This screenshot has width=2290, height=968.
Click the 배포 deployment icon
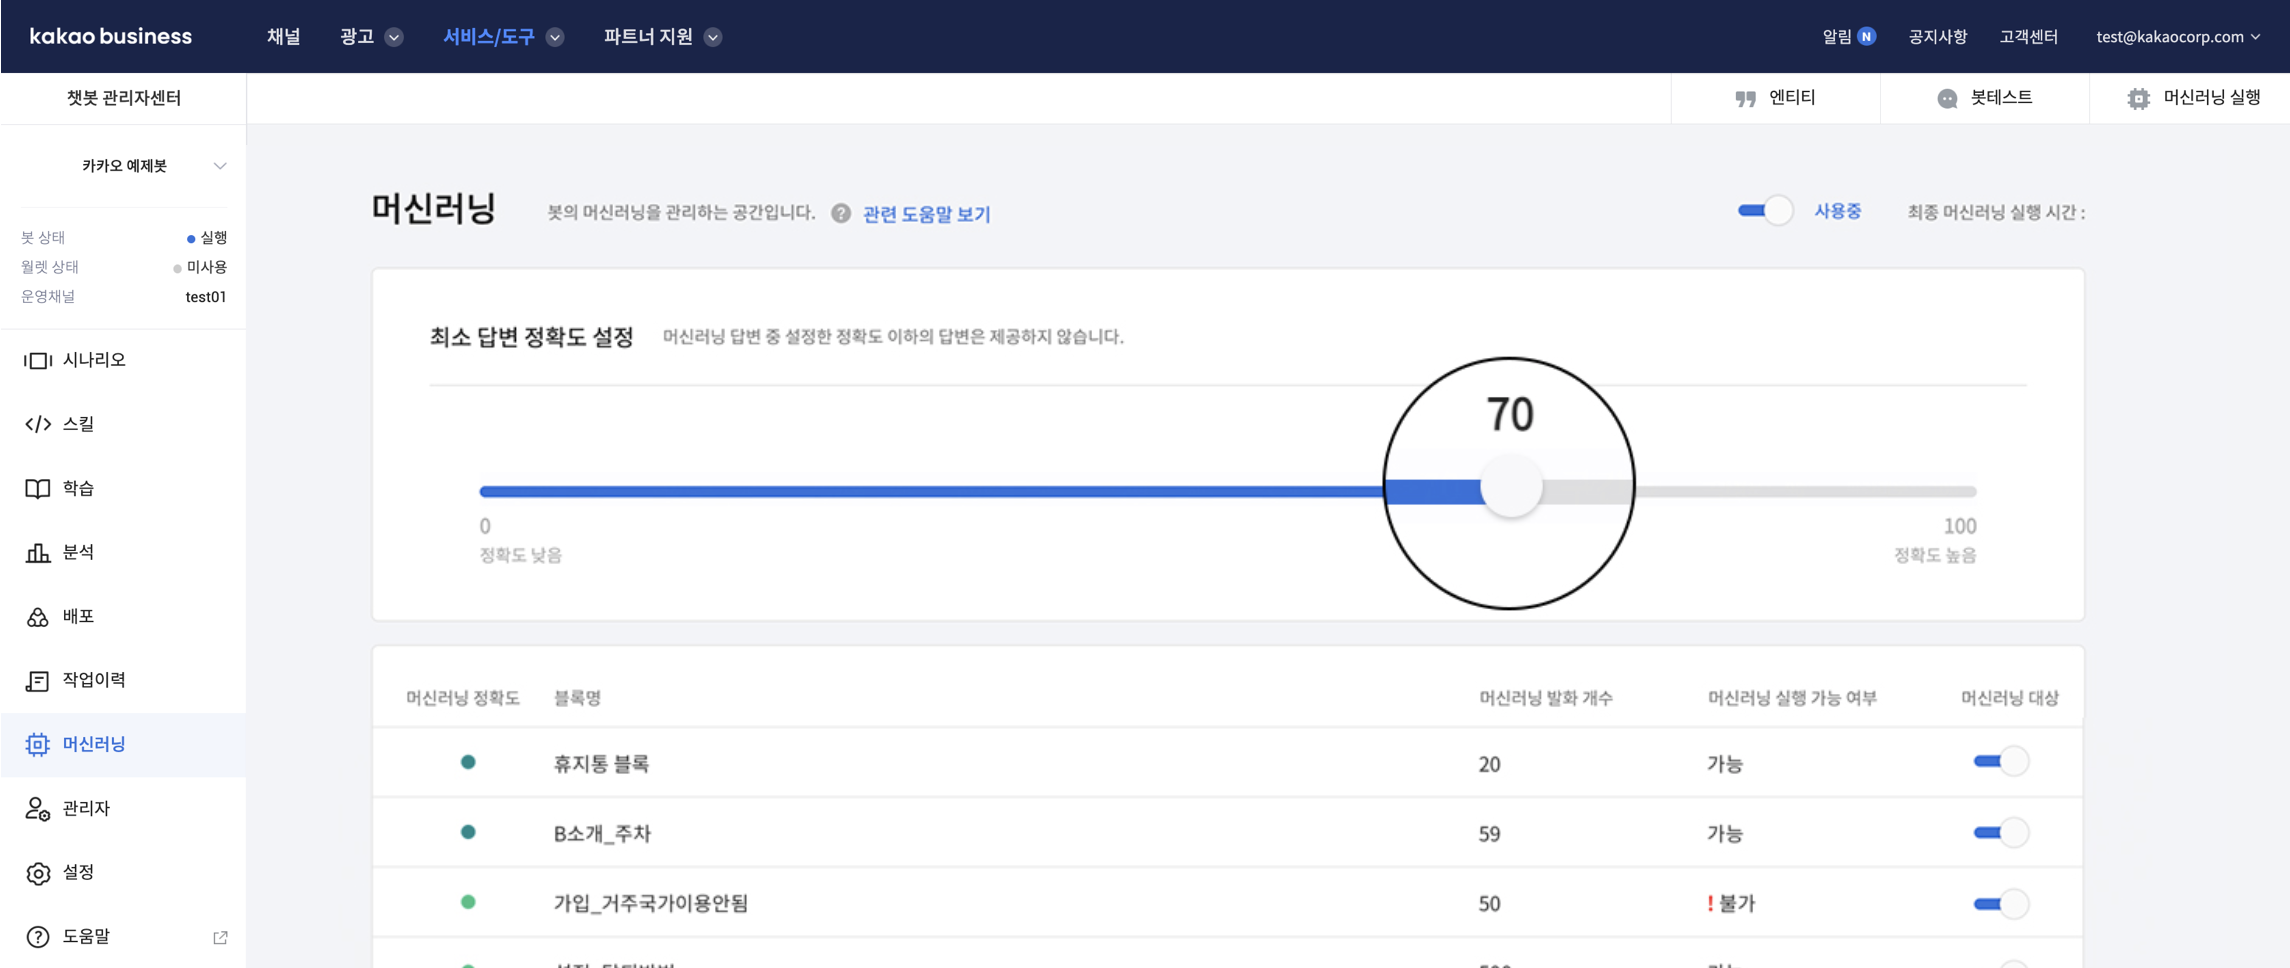click(37, 617)
